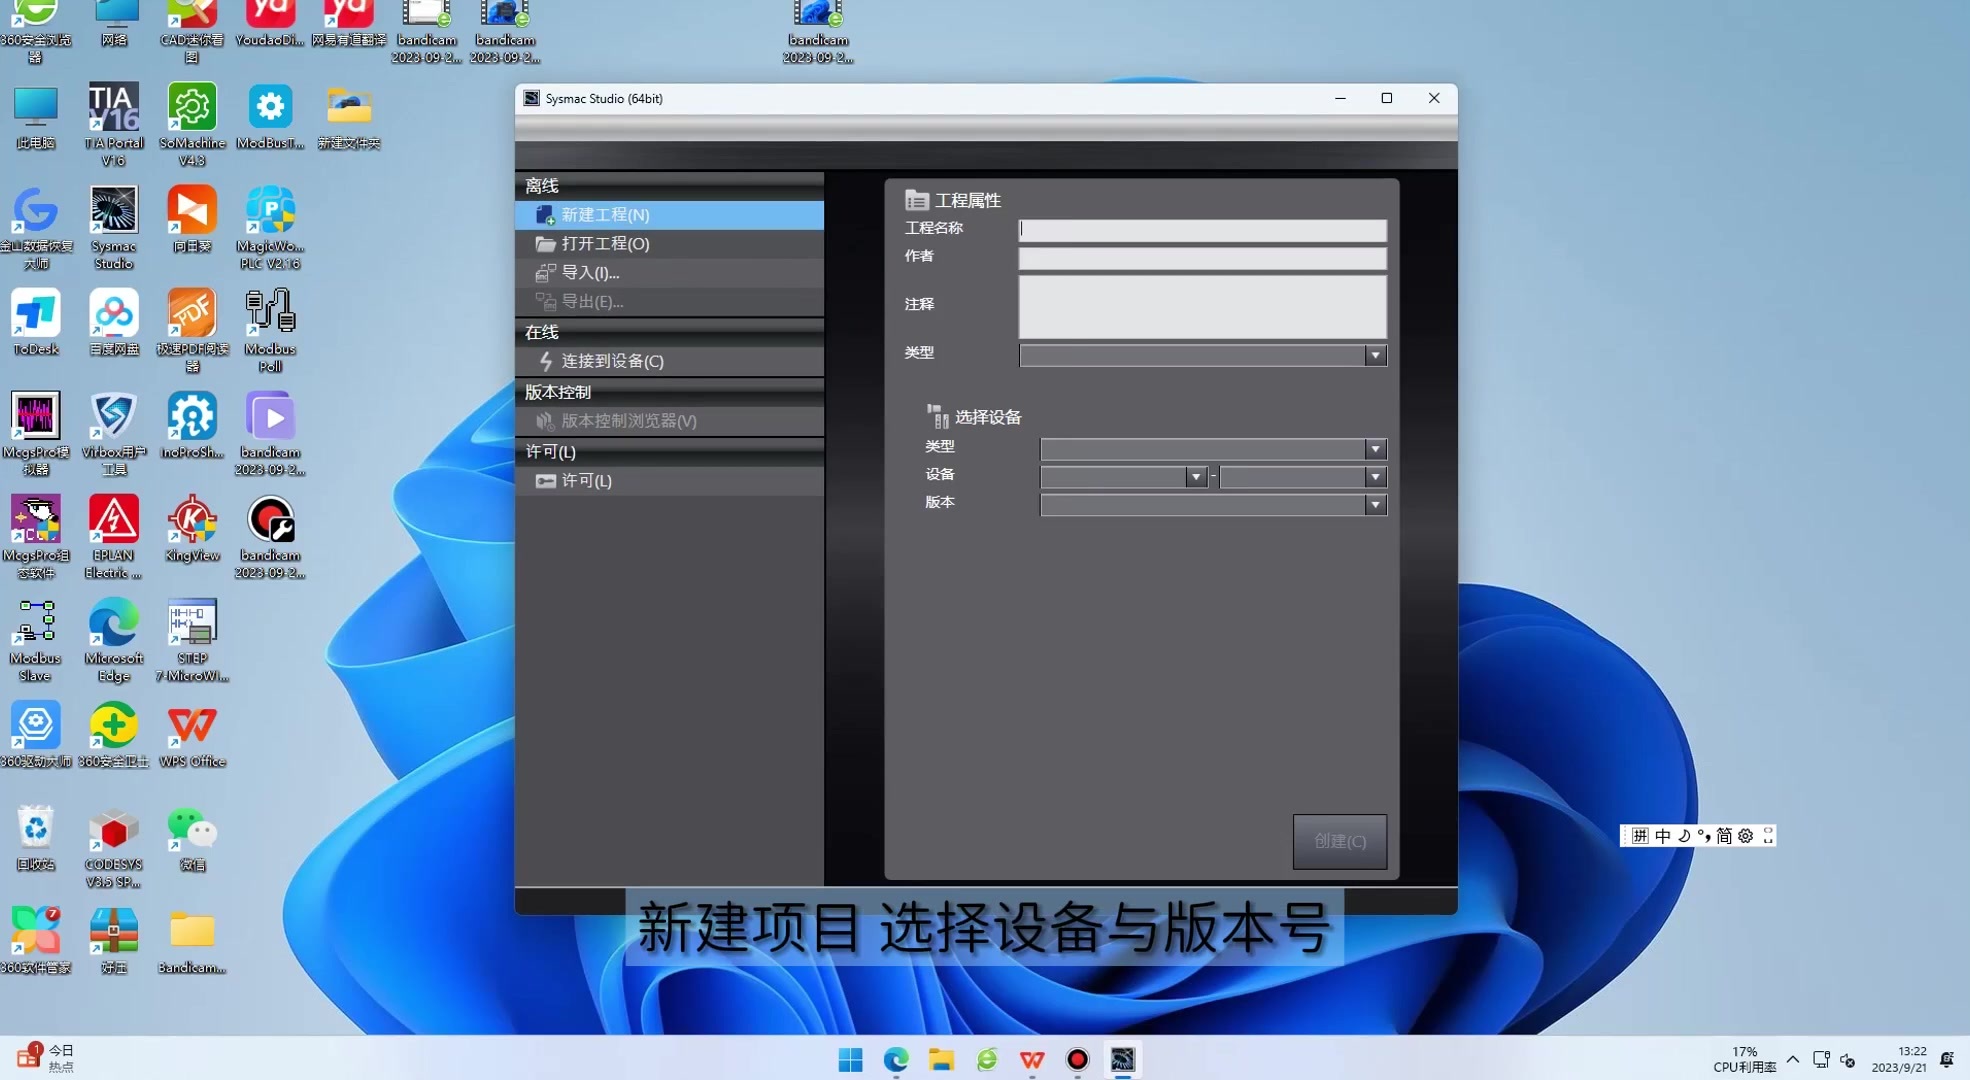
Task: Select 新建工程(N) in Sysmac Studio
Action: [669, 215]
